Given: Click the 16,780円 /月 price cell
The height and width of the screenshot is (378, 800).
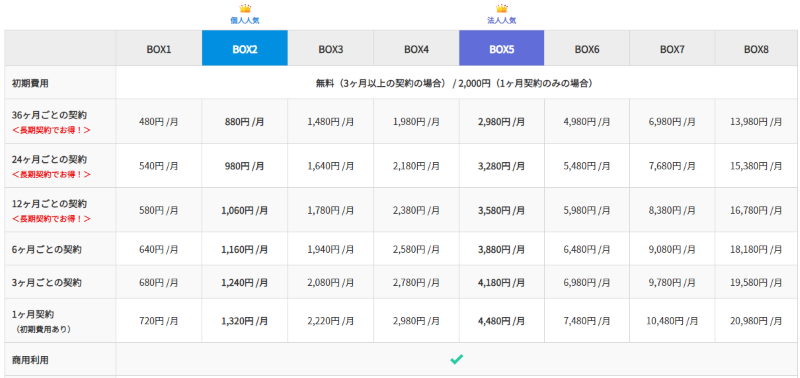Looking at the screenshot, I should pyautogui.click(x=756, y=210).
